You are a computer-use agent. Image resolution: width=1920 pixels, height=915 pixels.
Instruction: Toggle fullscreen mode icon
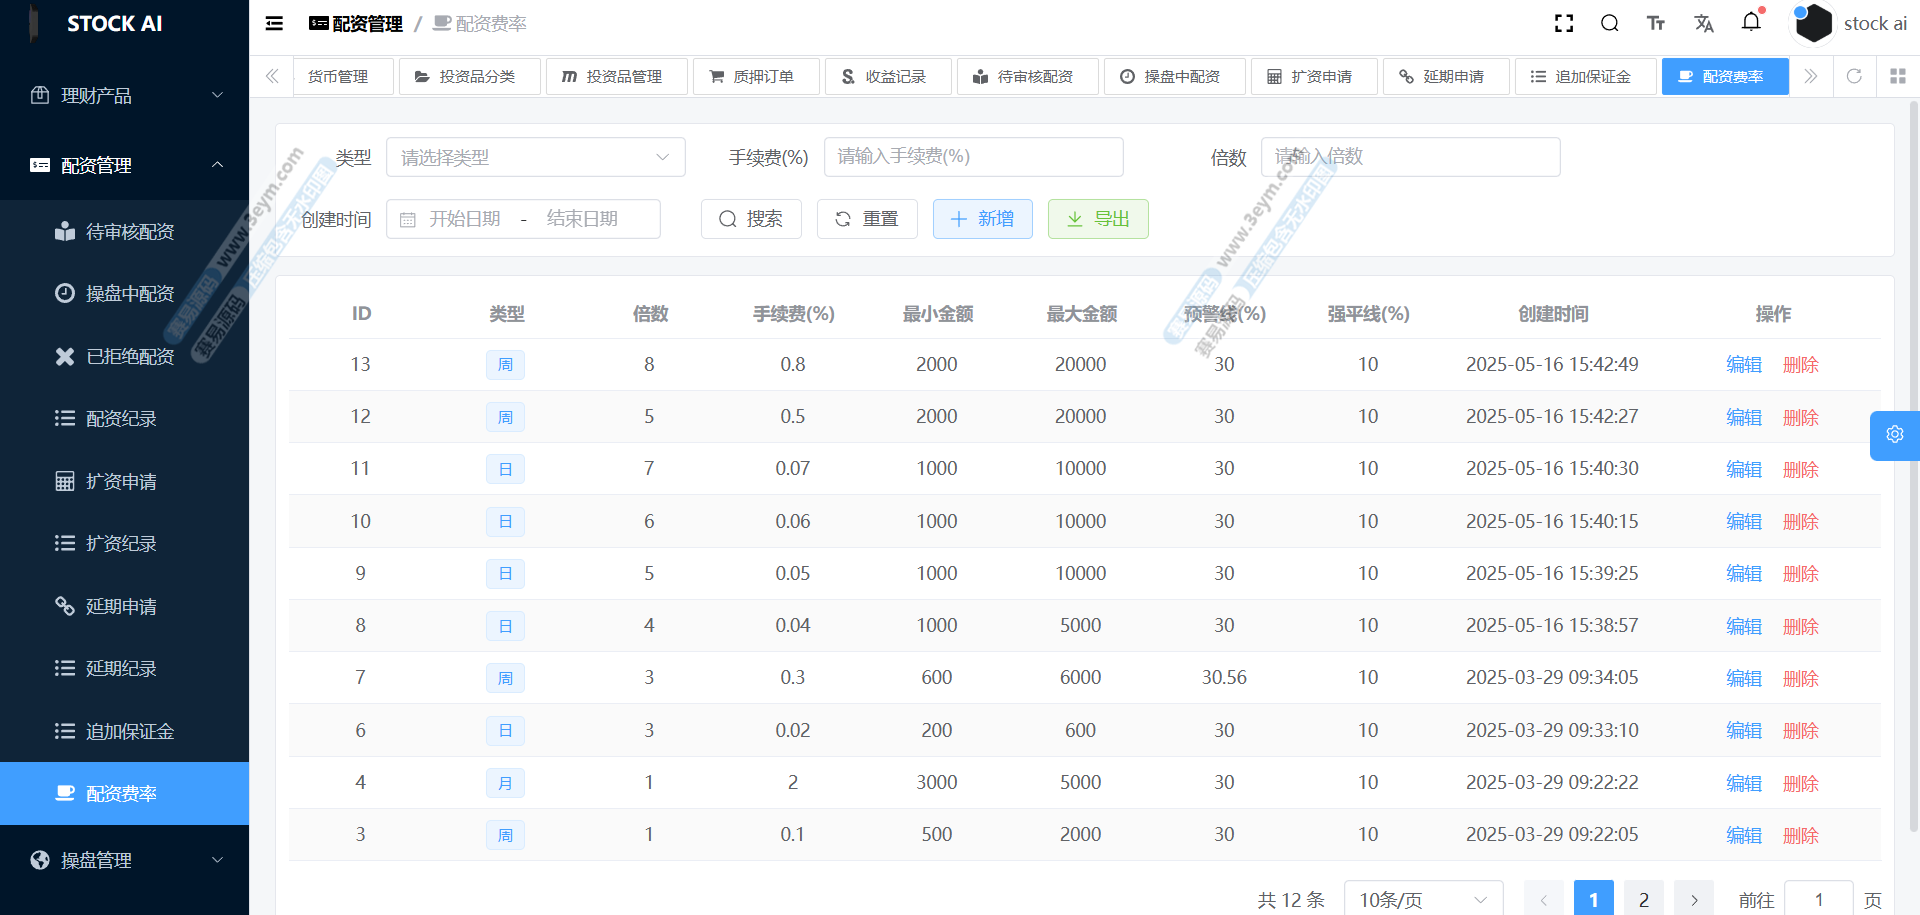pos(1564,23)
